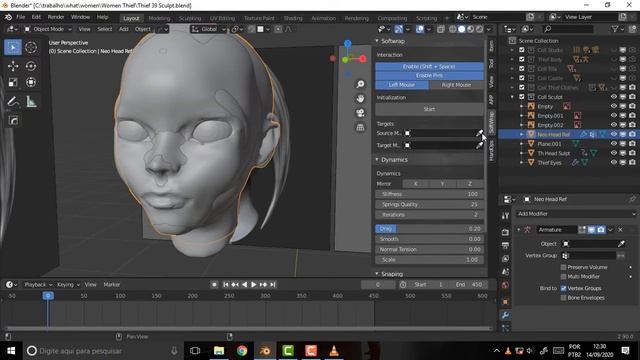
Task: Play the animation forward
Action: point(253,284)
